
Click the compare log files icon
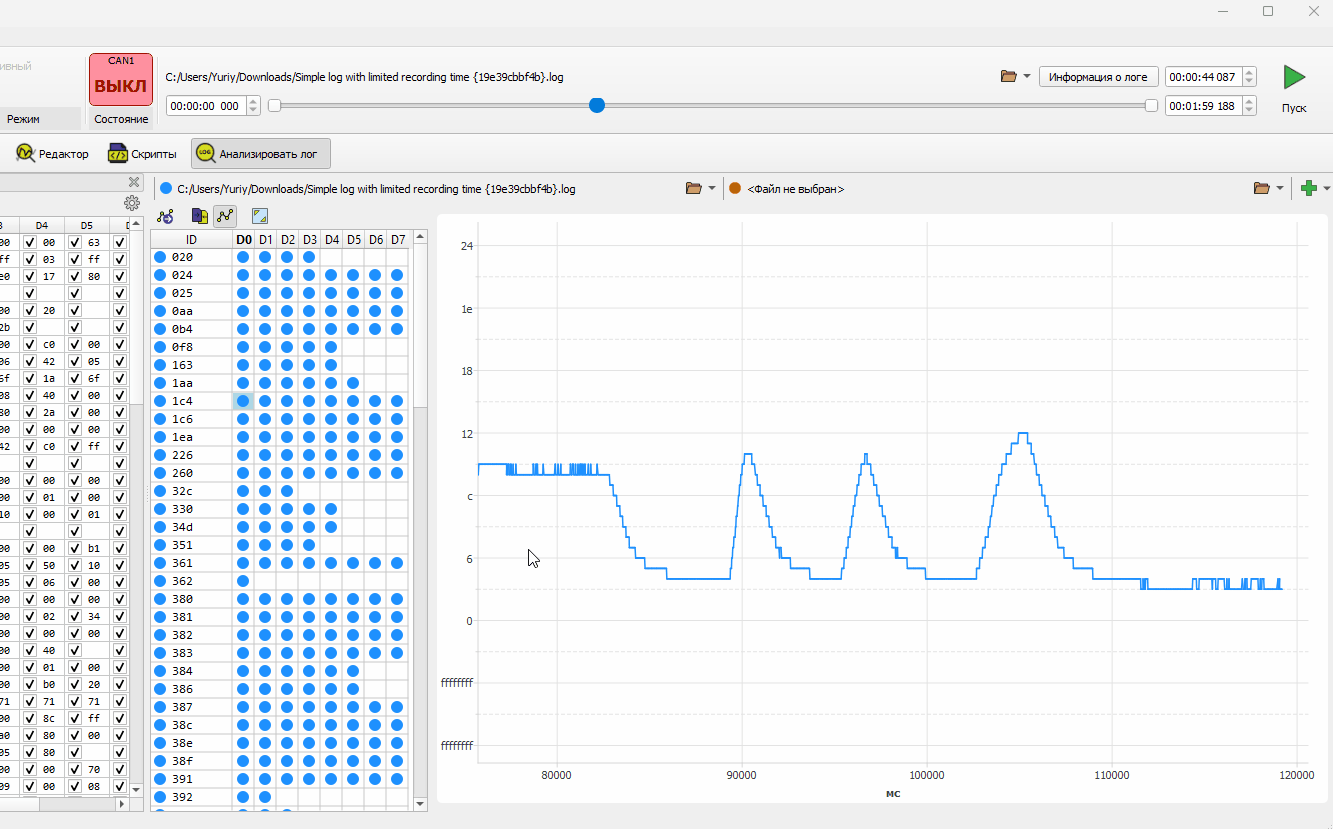(200, 215)
